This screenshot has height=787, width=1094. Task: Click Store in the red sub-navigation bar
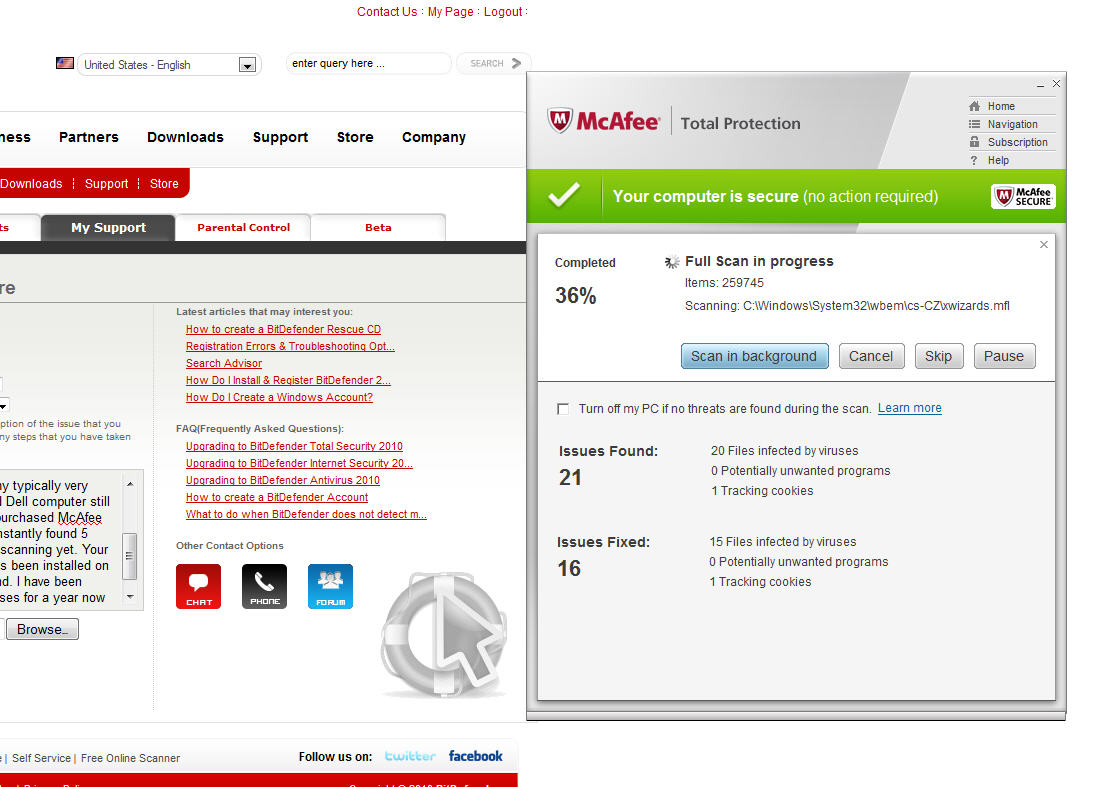[164, 183]
